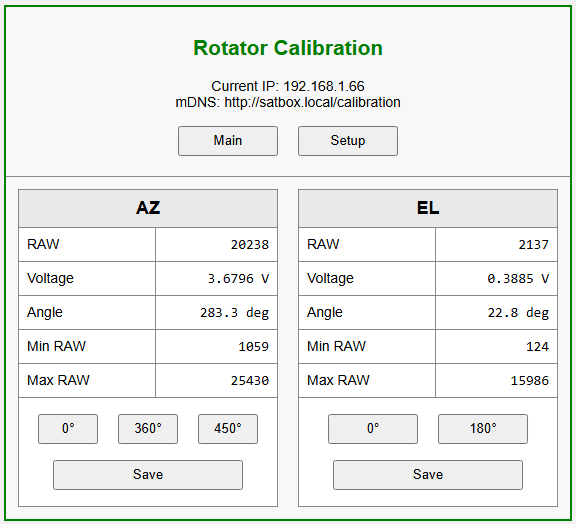Save the AZ calibration
The width and height of the screenshot is (576, 524).
[x=148, y=475]
